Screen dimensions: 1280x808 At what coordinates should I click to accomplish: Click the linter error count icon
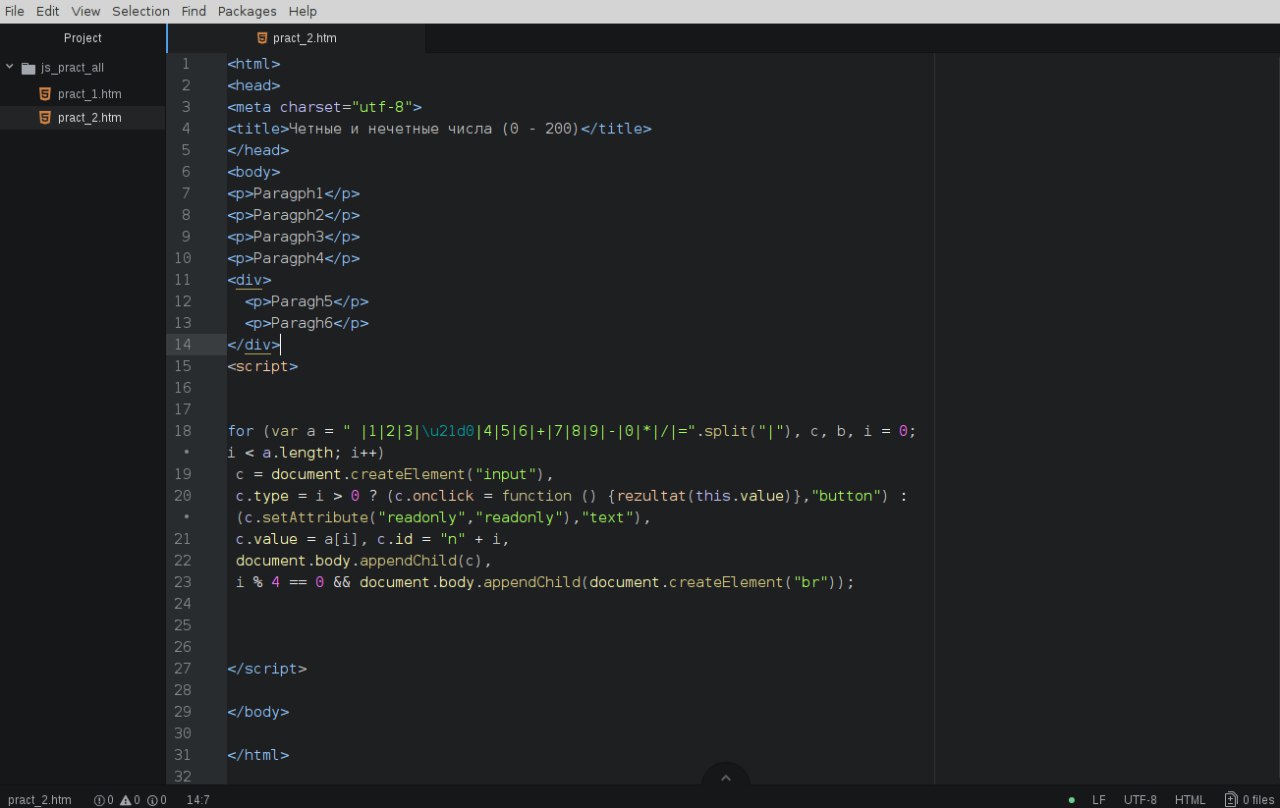tap(99, 800)
